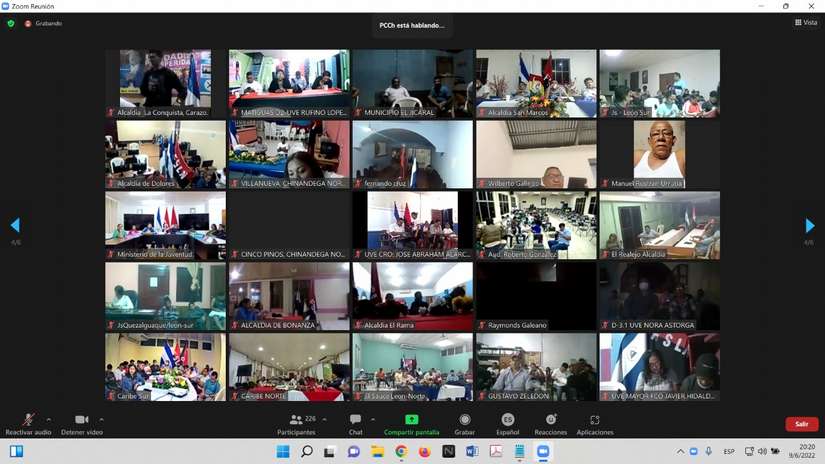
Task: Expand the chevron next to Participantes
Action: click(x=325, y=420)
